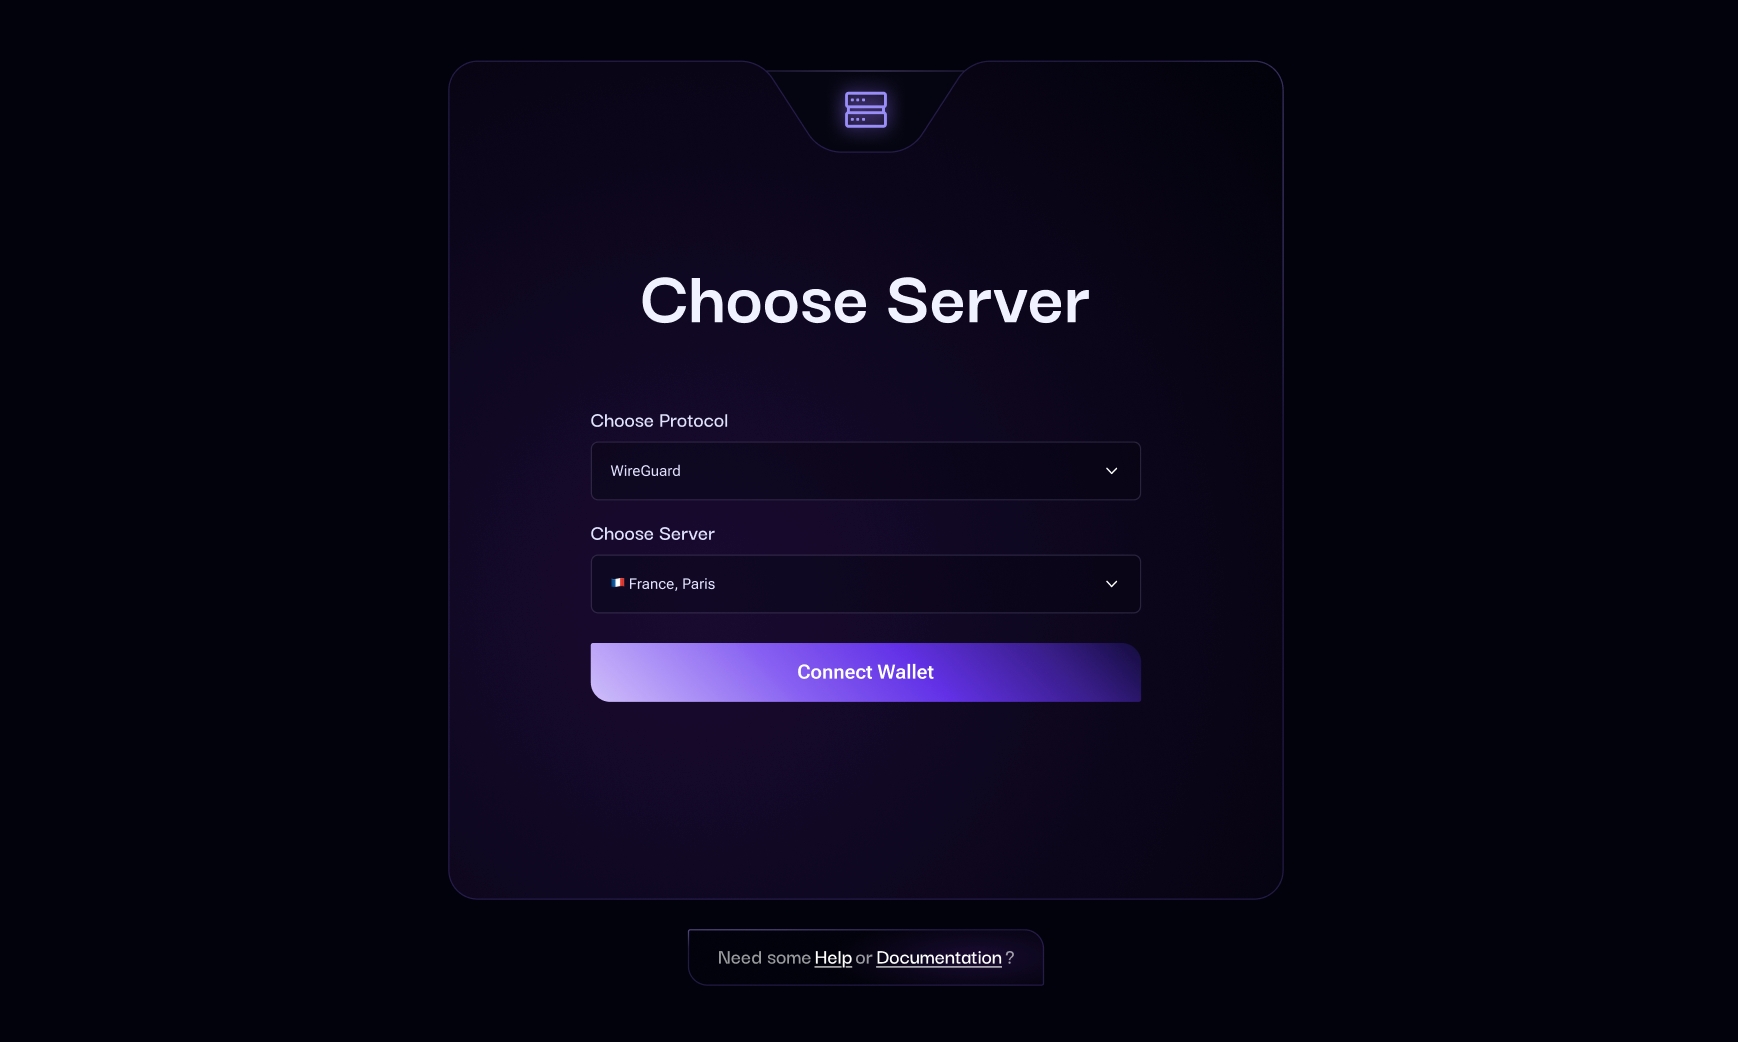Screen dimensions: 1738x1042
Task: Click the word "or" between footer links
Action: click(864, 958)
